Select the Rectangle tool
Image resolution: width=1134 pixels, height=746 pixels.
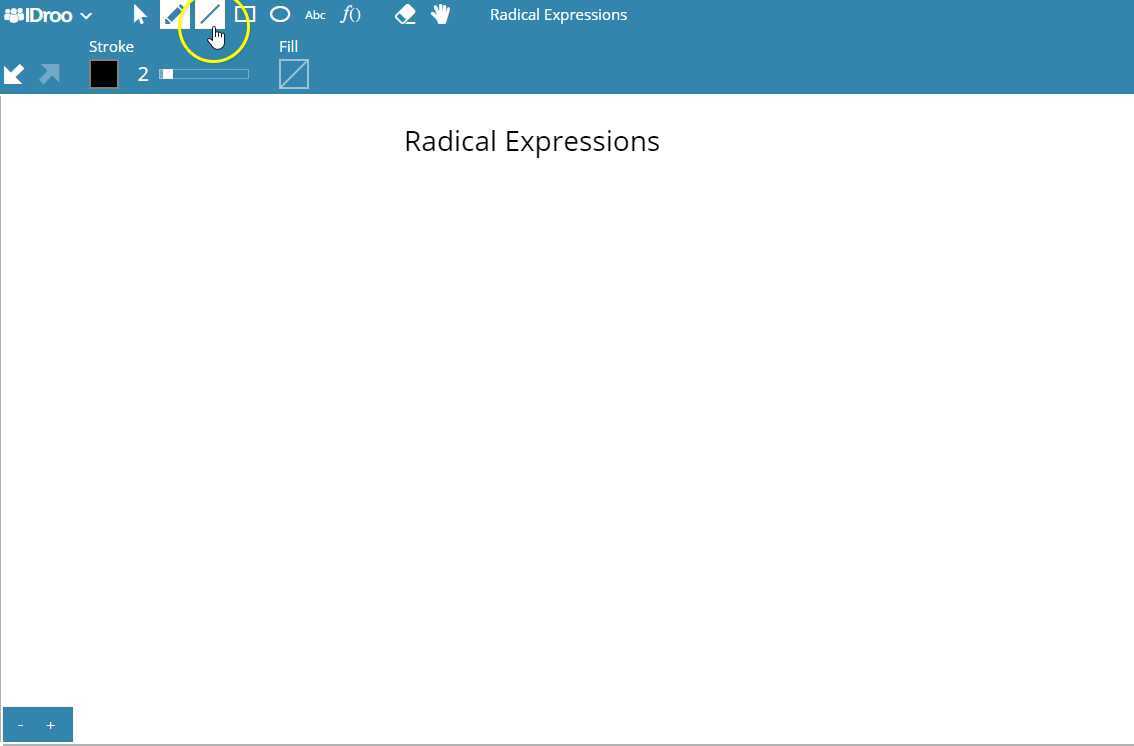coord(244,14)
